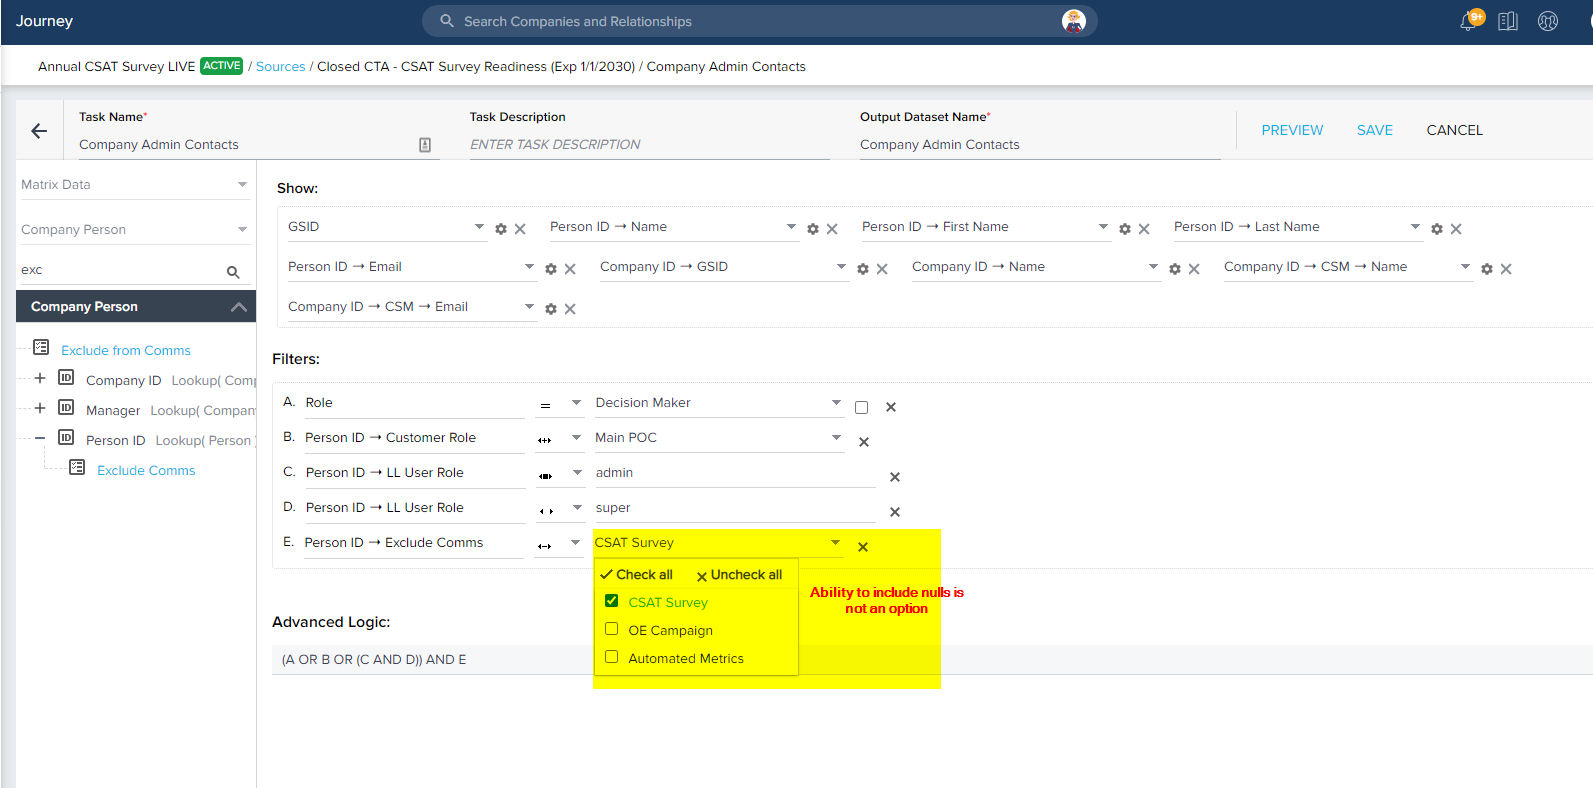
Task: Click the SAVE button
Action: [1375, 130]
